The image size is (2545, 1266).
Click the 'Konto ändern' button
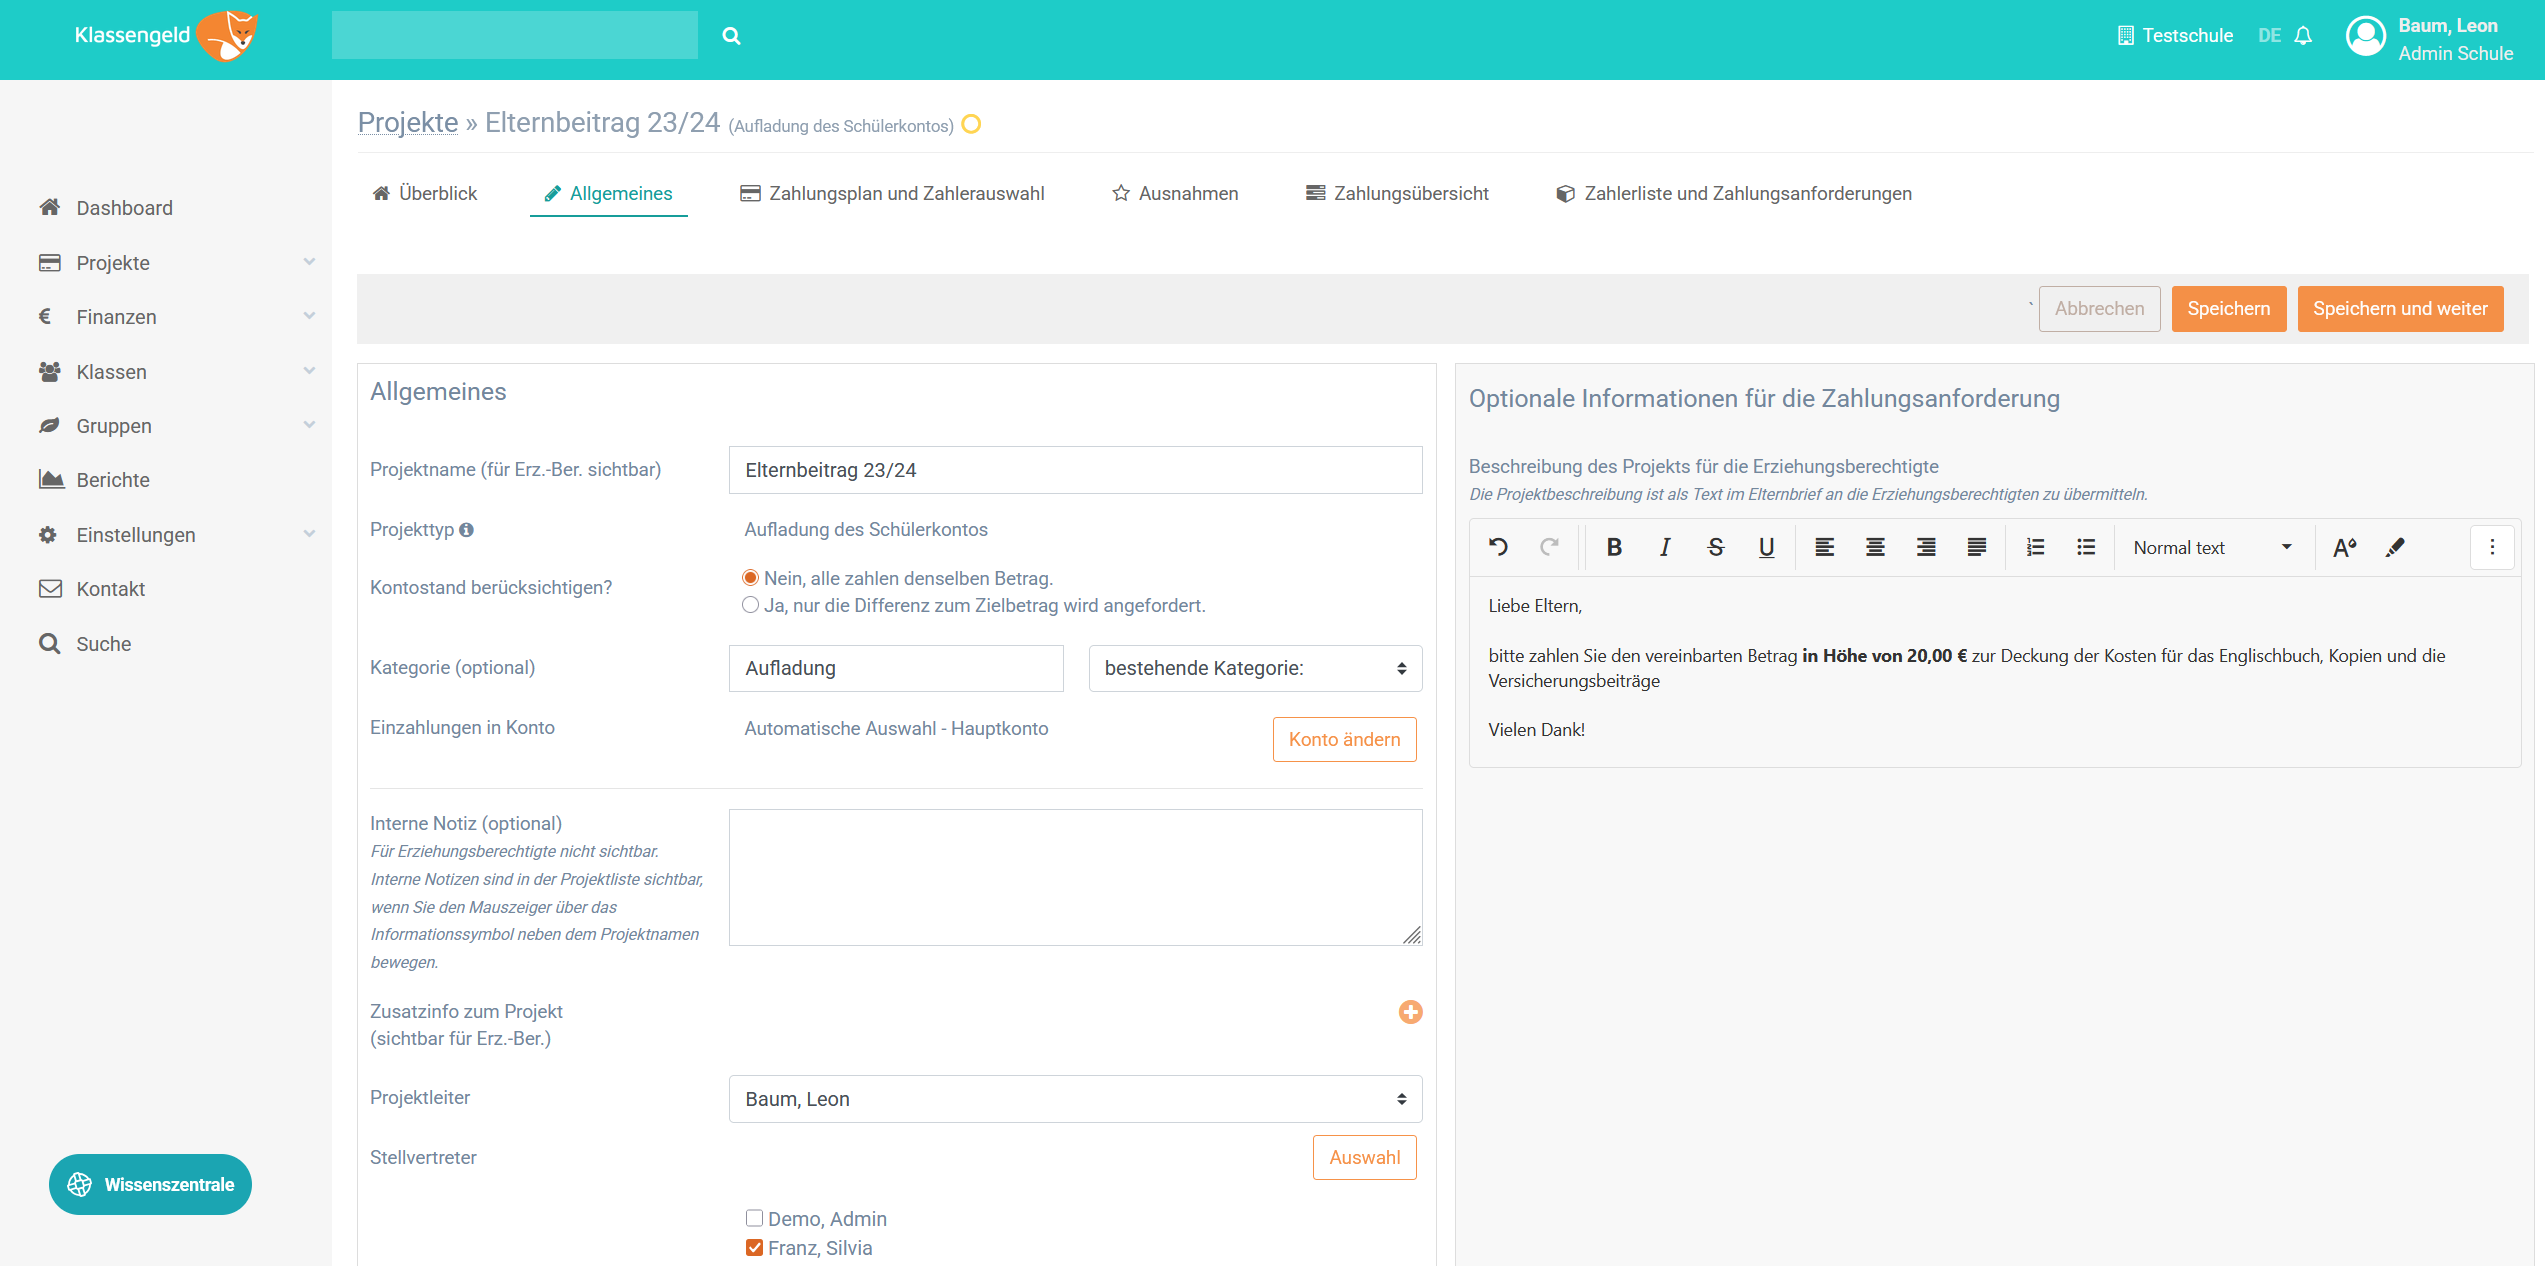[1344, 739]
